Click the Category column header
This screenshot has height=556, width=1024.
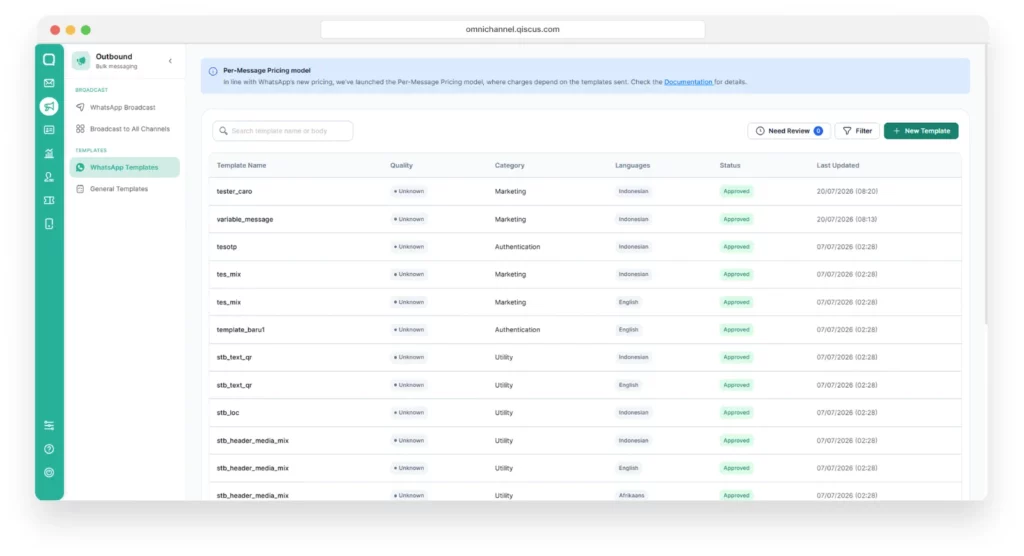point(509,165)
